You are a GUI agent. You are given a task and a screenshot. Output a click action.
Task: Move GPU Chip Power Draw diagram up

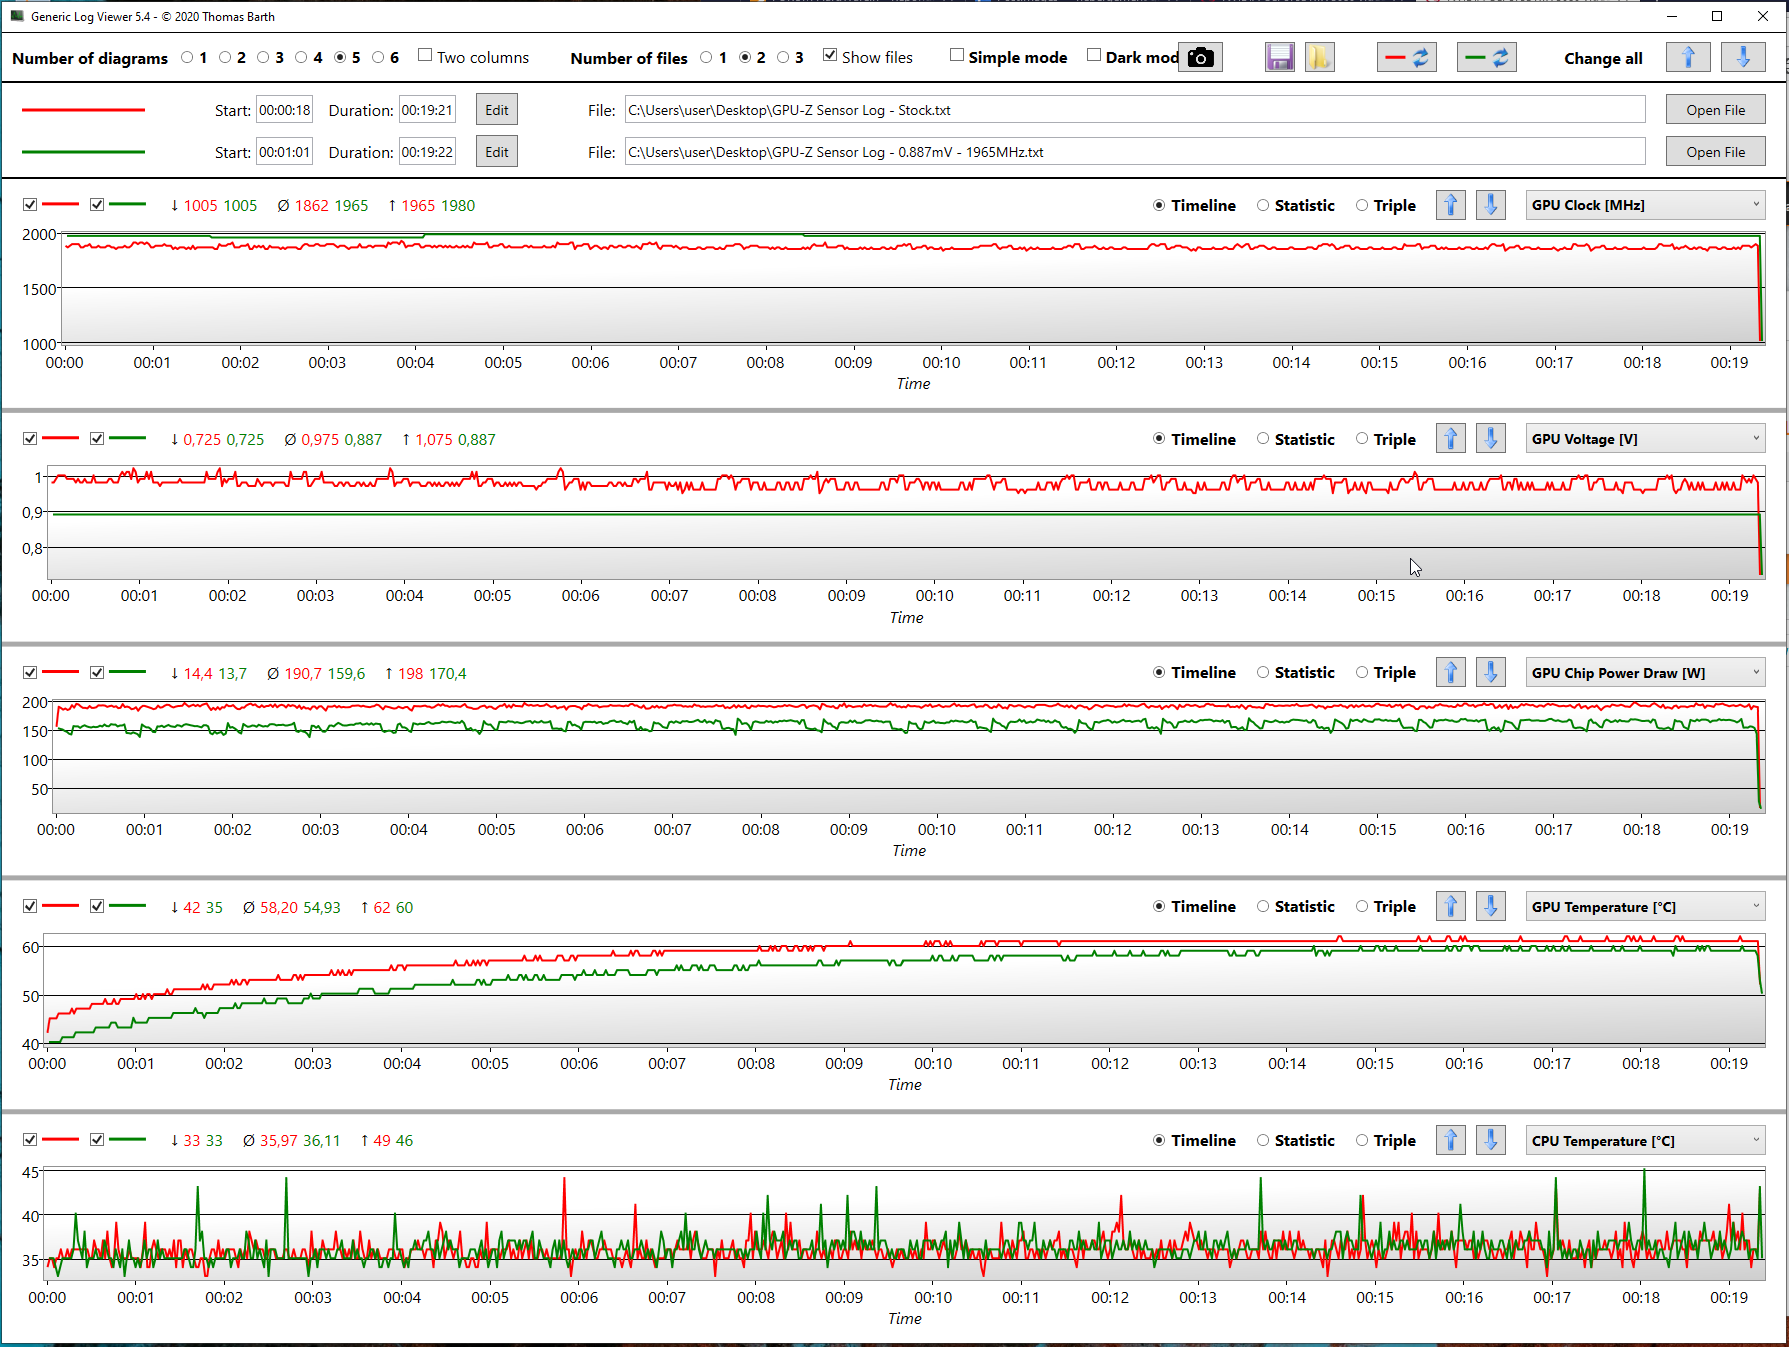tap(1451, 673)
